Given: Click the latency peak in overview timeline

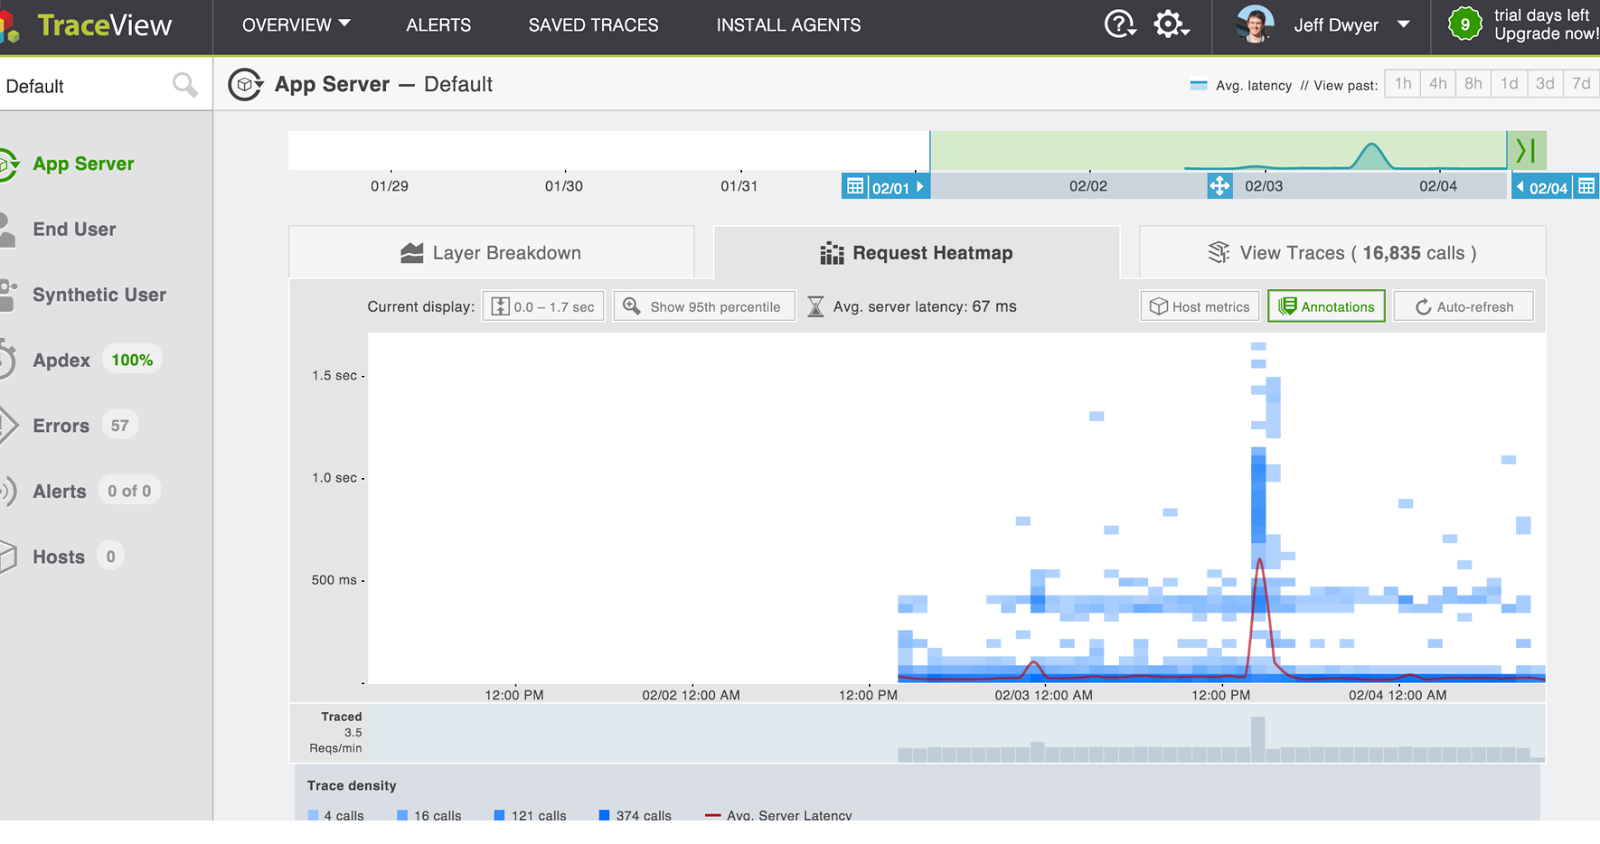Looking at the screenshot, I should [1371, 154].
